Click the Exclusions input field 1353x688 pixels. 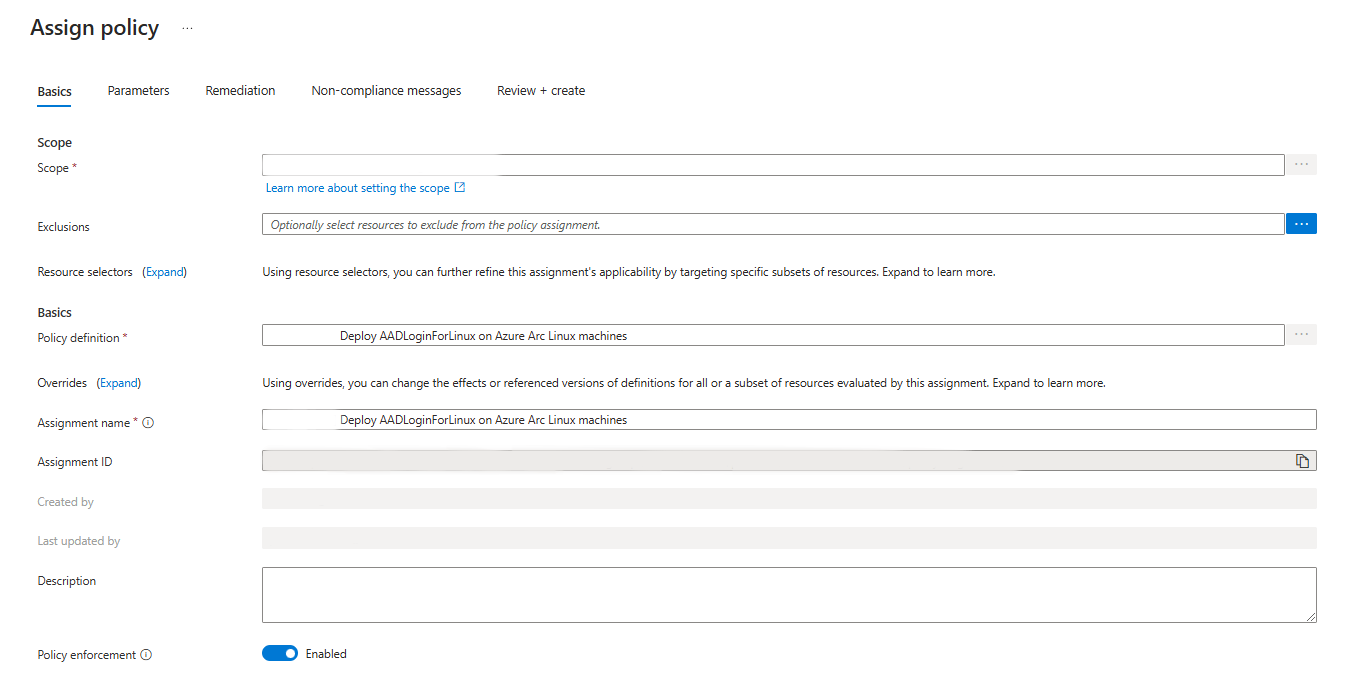[x=772, y=225]
